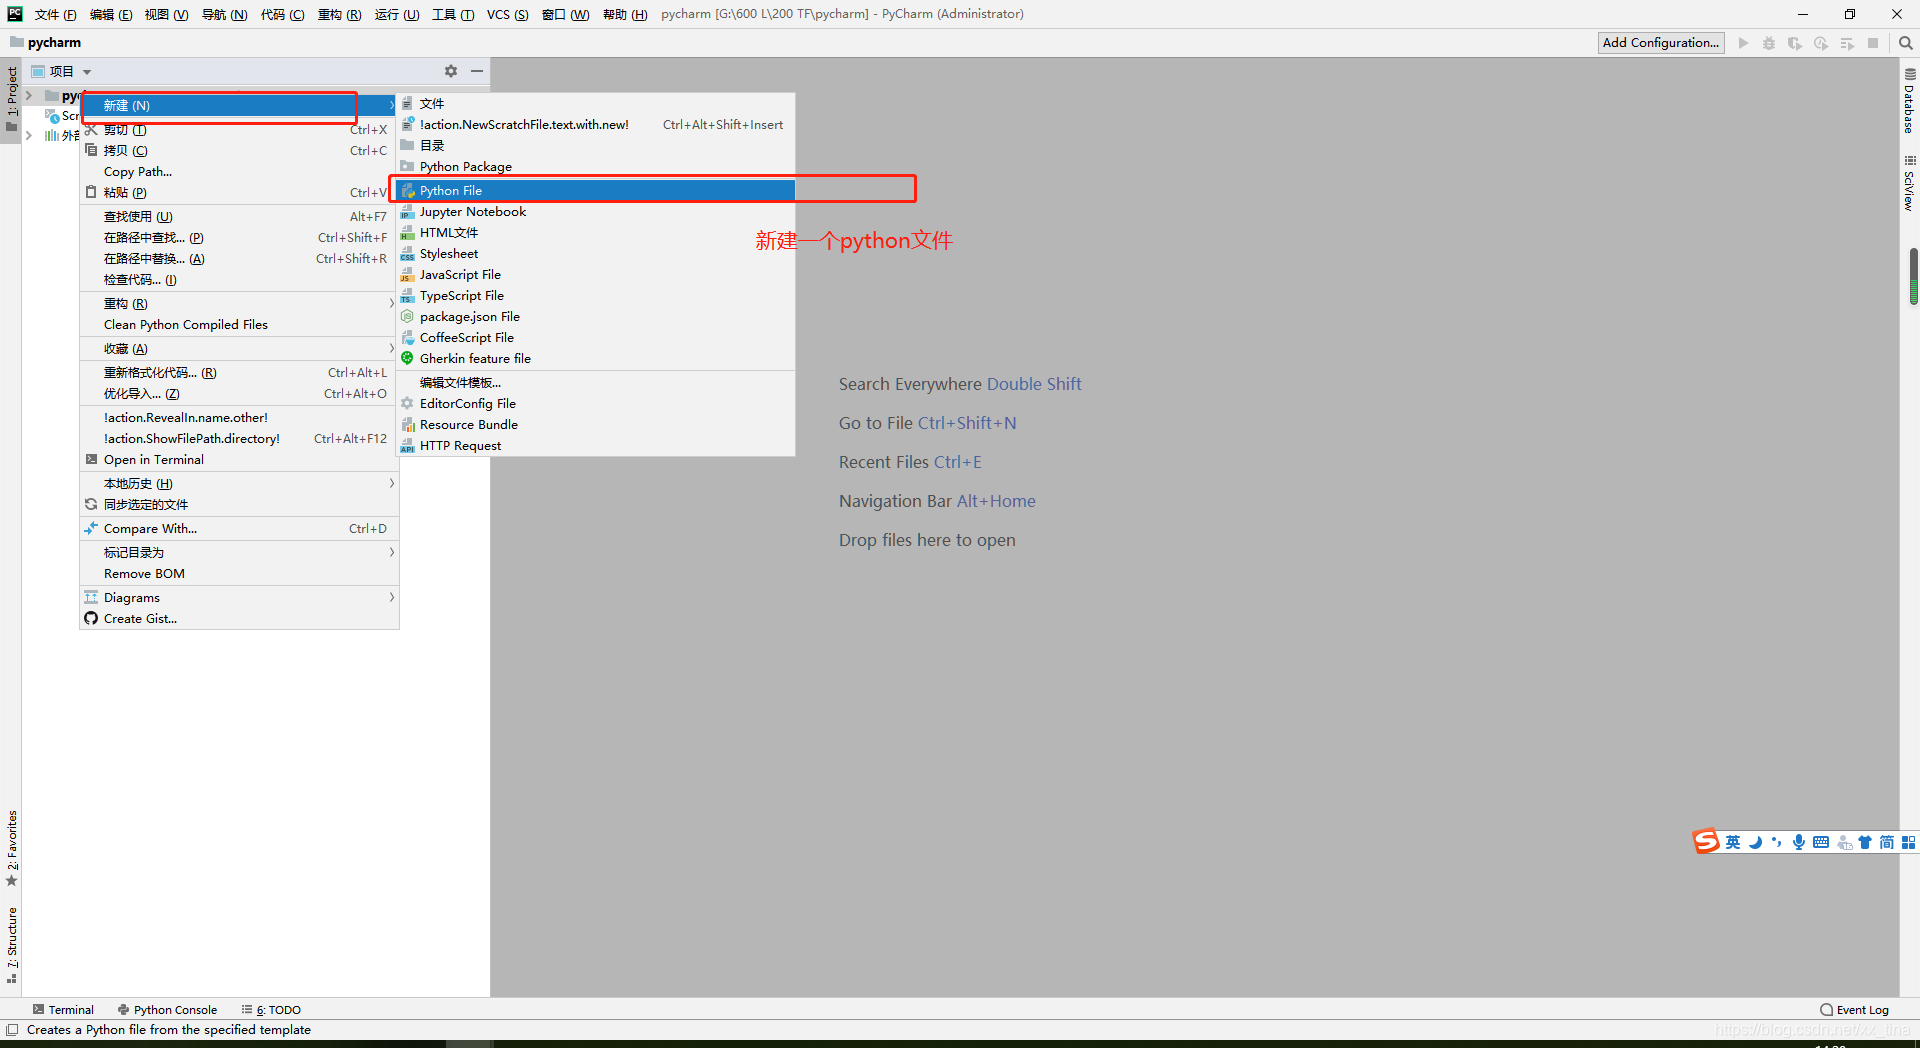Open the 文件 (F) menu
Image resolution: width=1920 pixels, height=1048 pixels.
(55, 14)
